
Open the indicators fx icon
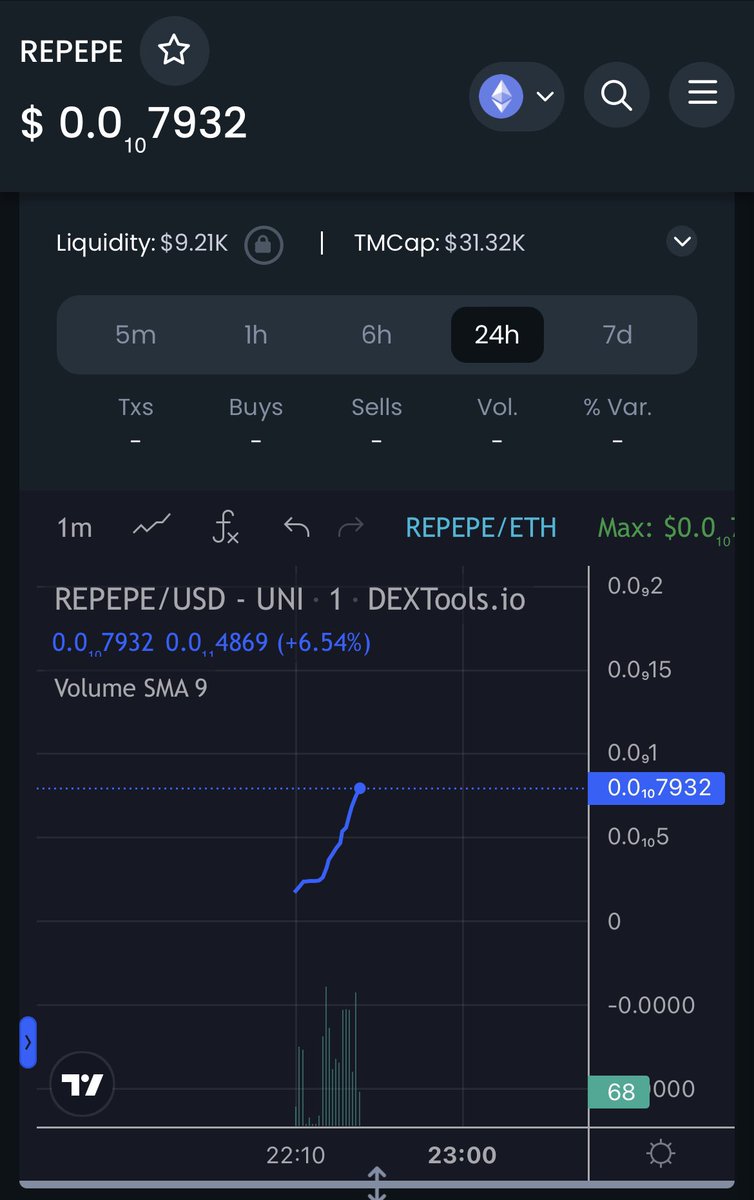coord(226,526)
